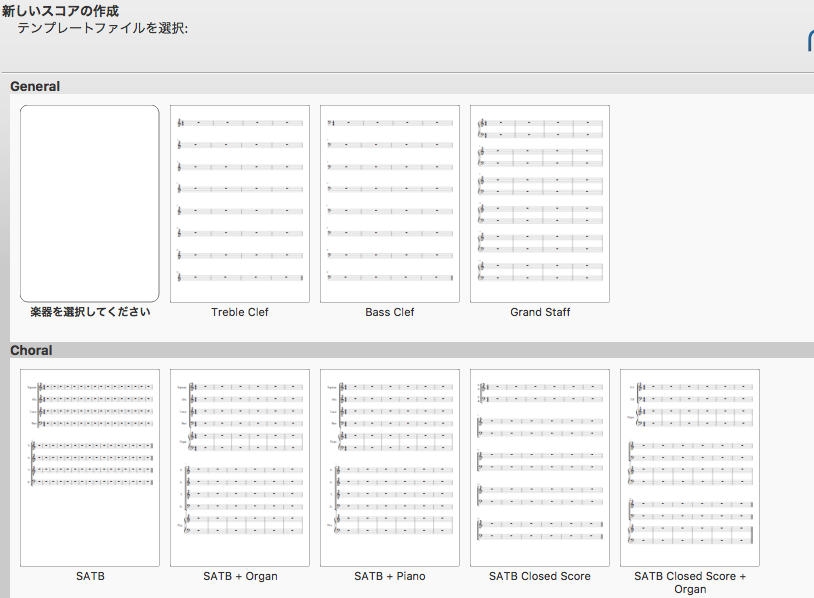Screen dimensions: 814x598
Task: Click the 'Treble Clef' label
Action: [240, 312]
